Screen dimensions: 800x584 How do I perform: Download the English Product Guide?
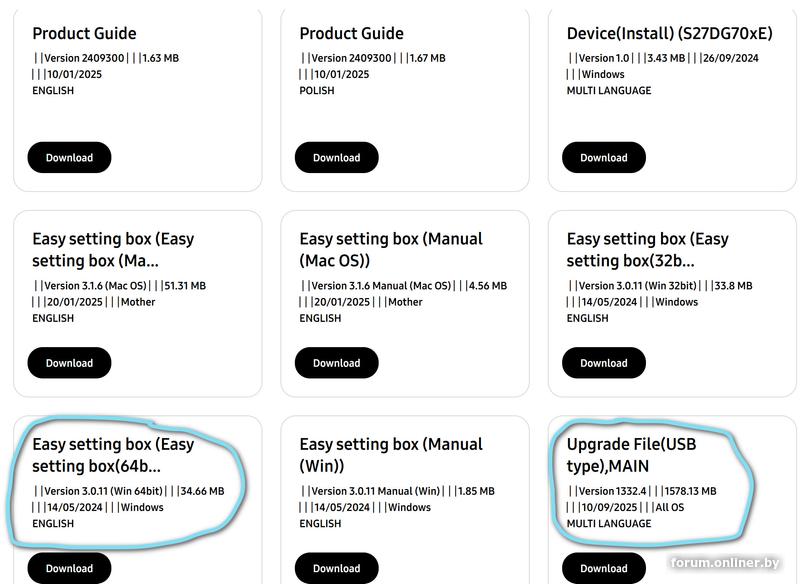point(69,157)
